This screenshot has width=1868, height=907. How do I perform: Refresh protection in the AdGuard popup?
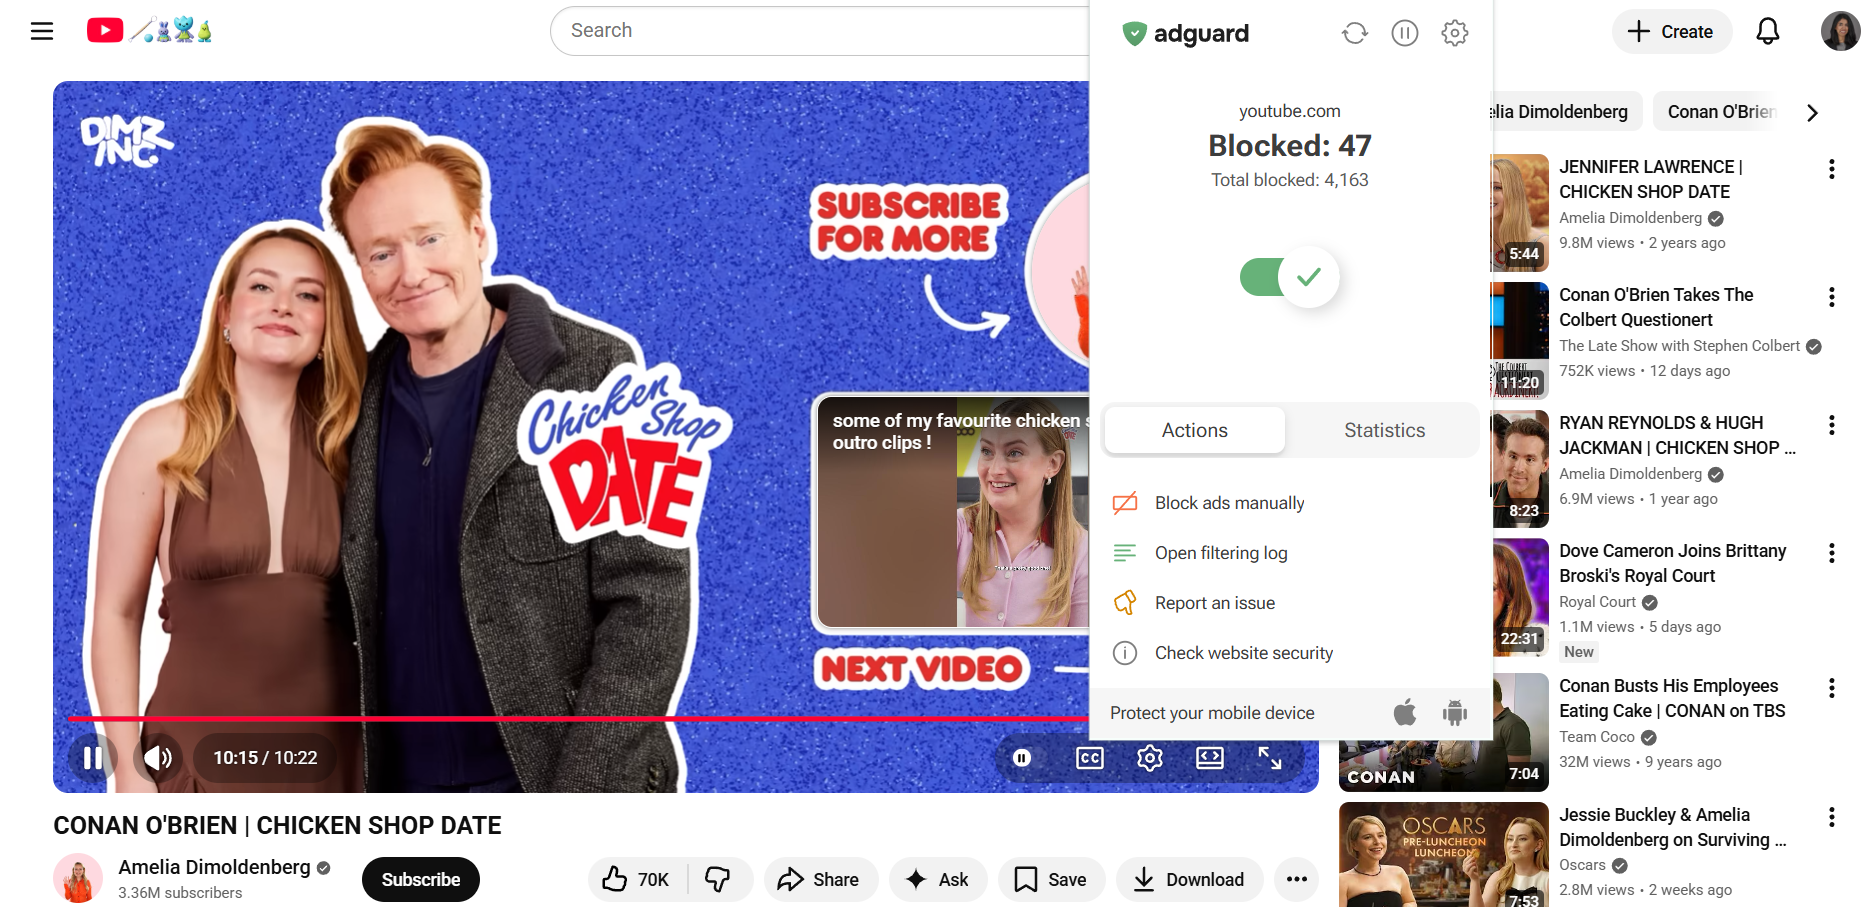click(x=1355, y=32)
